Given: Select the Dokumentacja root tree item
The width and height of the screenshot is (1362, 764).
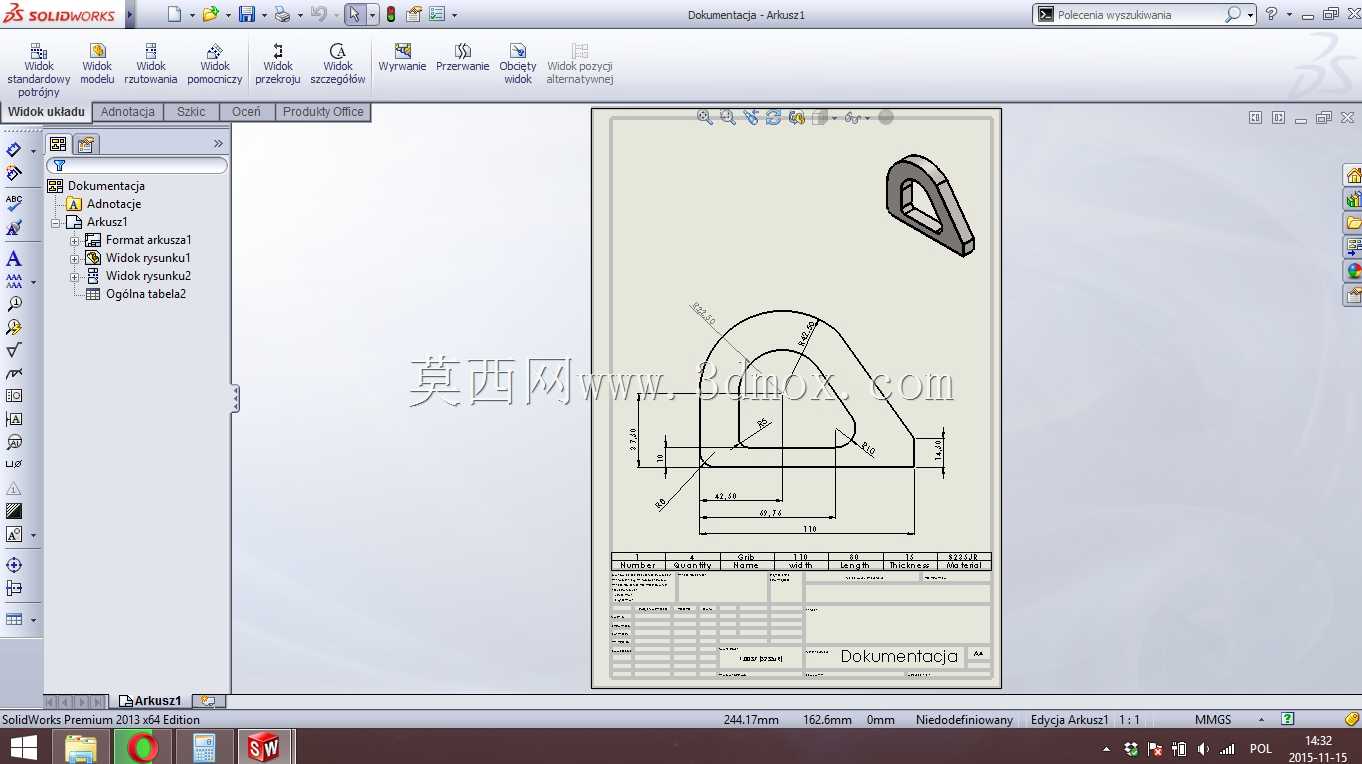Looking at the screenshot, I should click(106, 186).
